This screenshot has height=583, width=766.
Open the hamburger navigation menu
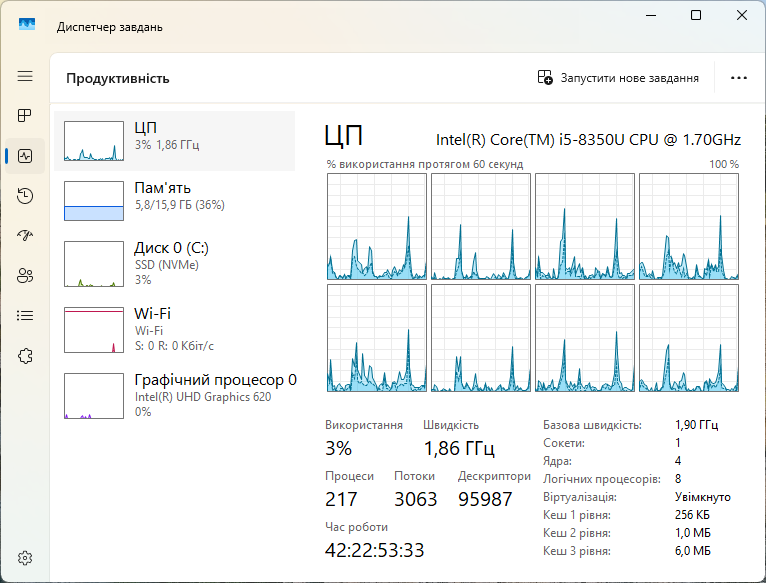[25, 76]
